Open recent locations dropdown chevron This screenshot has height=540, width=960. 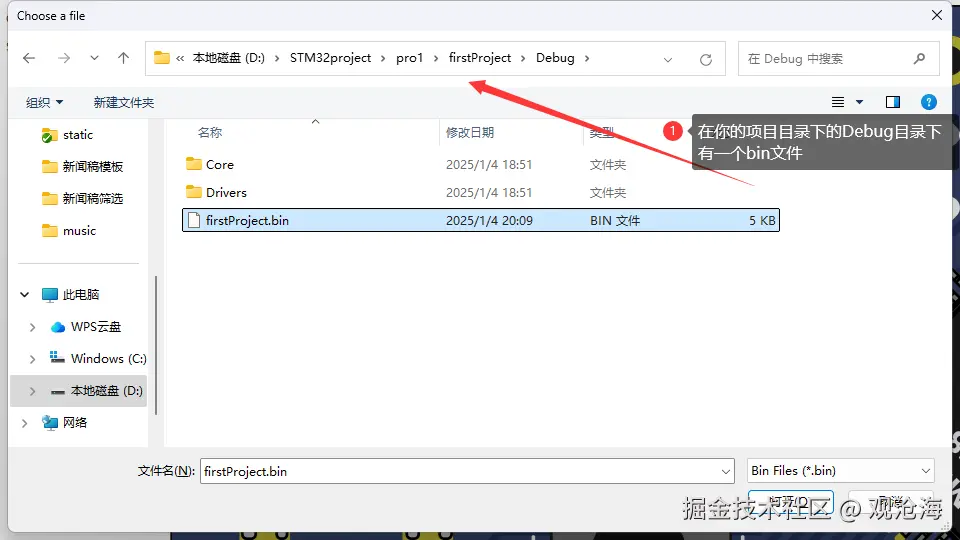pos(94,58)
